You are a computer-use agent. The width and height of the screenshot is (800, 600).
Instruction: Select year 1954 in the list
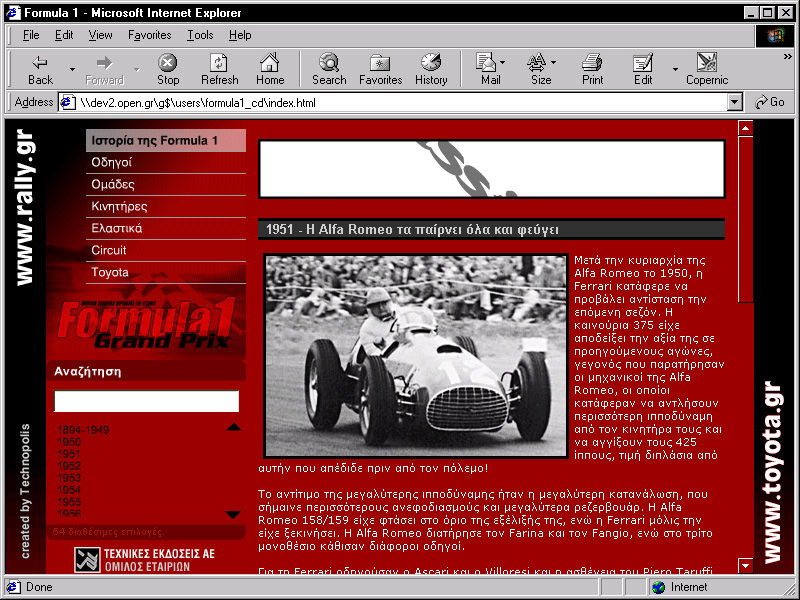[69, 490]
